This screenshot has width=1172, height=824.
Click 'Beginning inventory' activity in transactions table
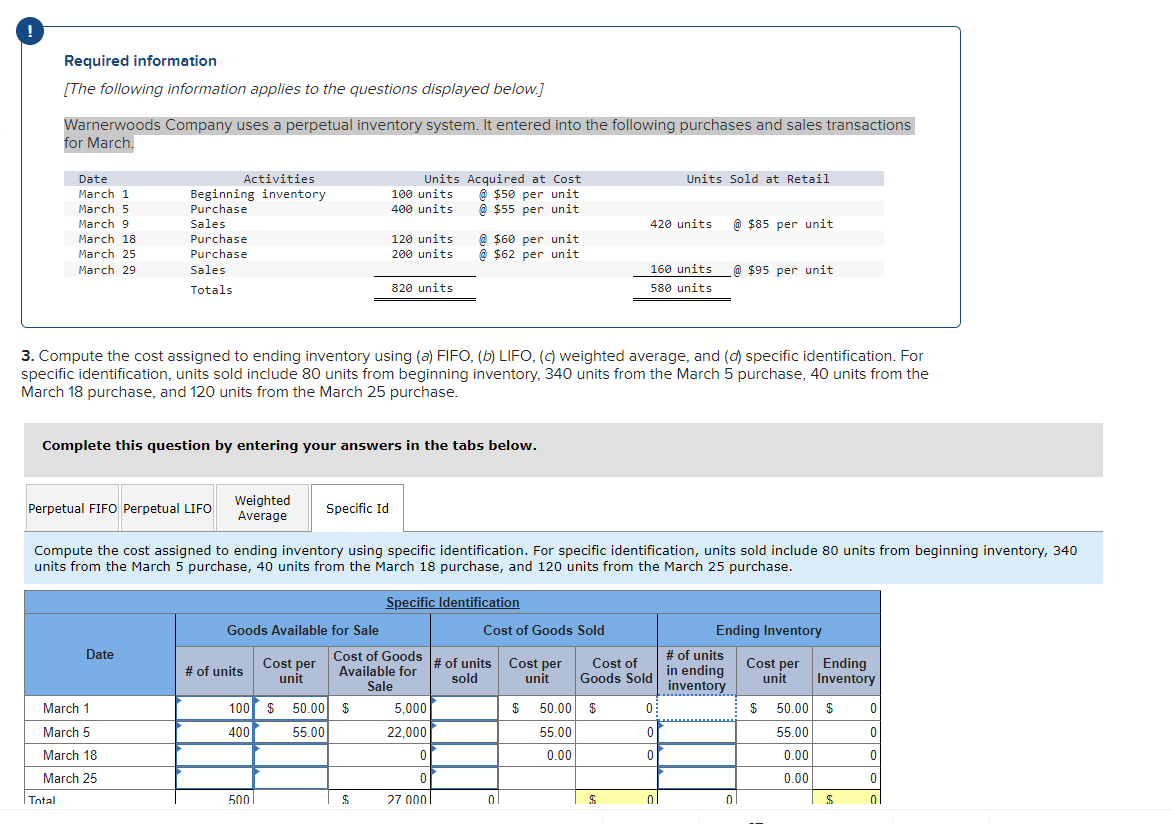tap(258, 194)
